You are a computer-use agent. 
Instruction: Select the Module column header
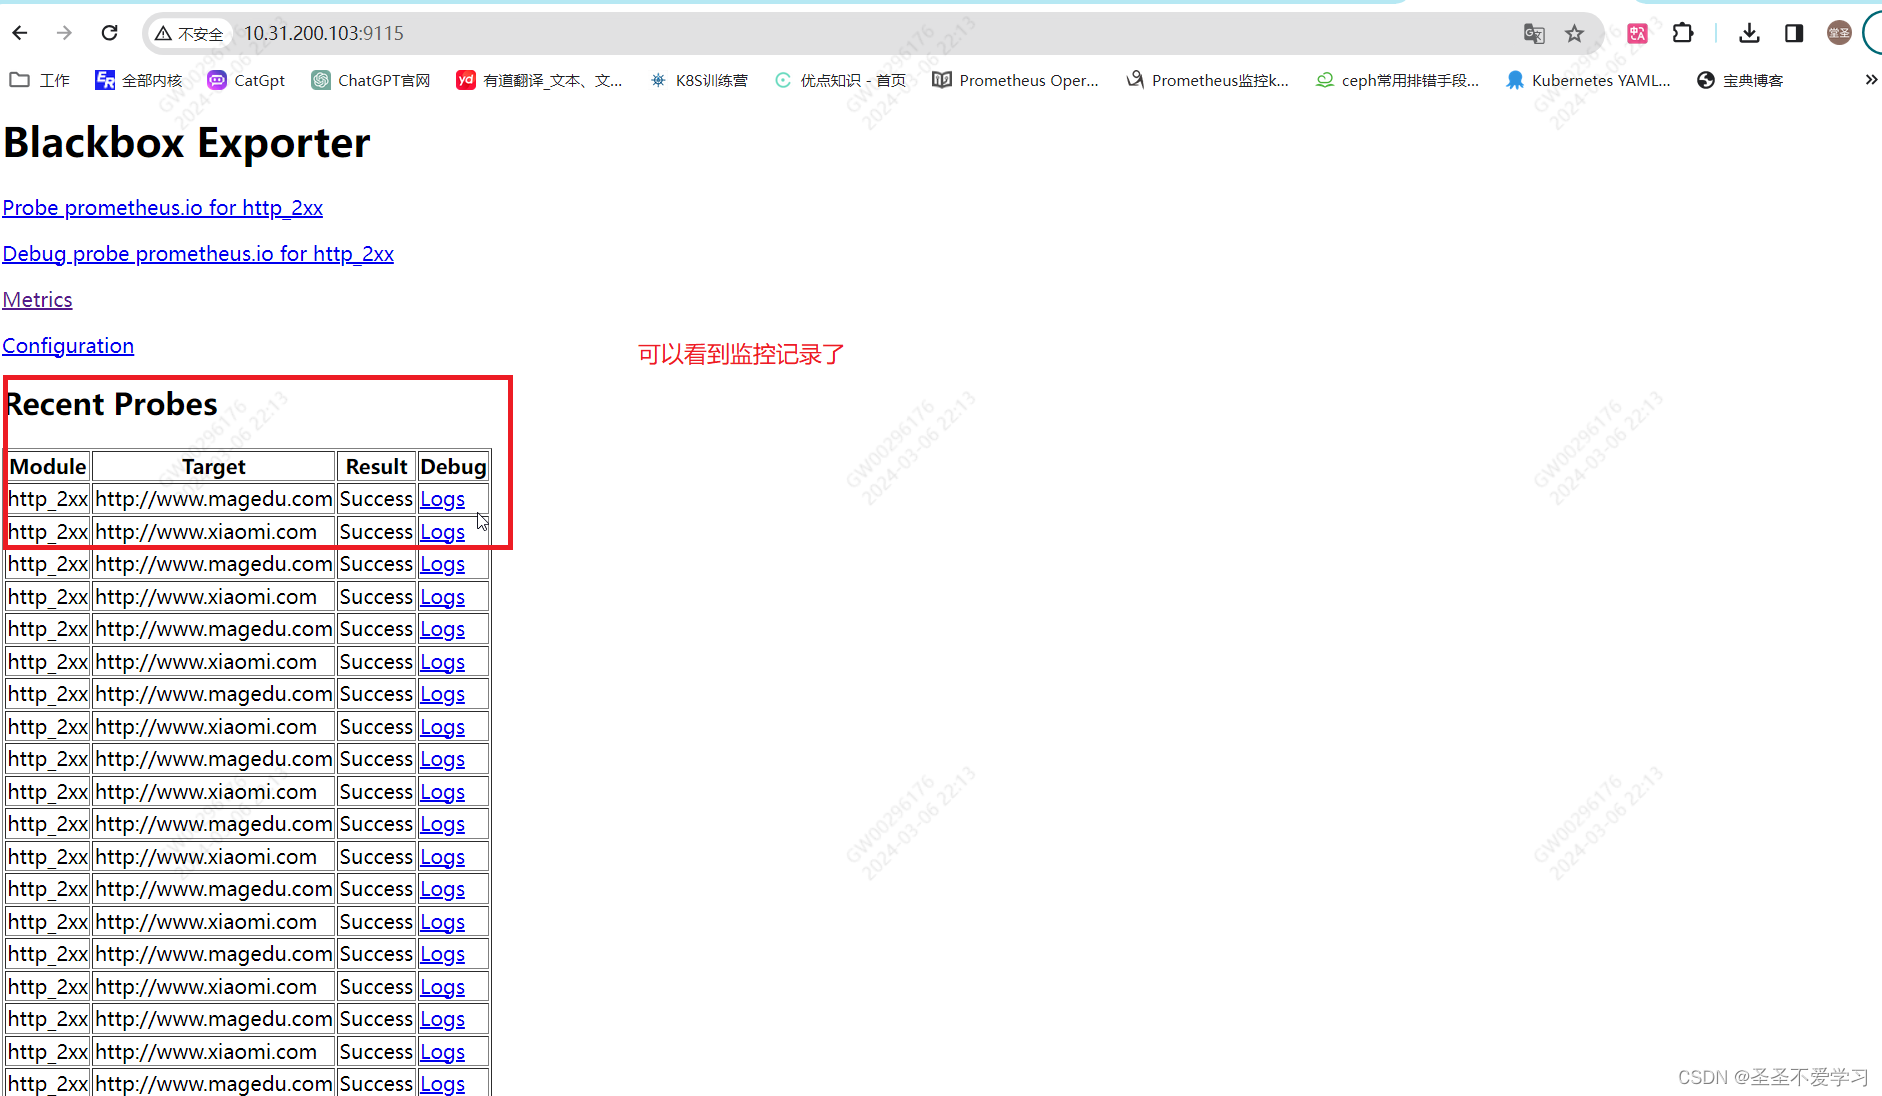48,467
